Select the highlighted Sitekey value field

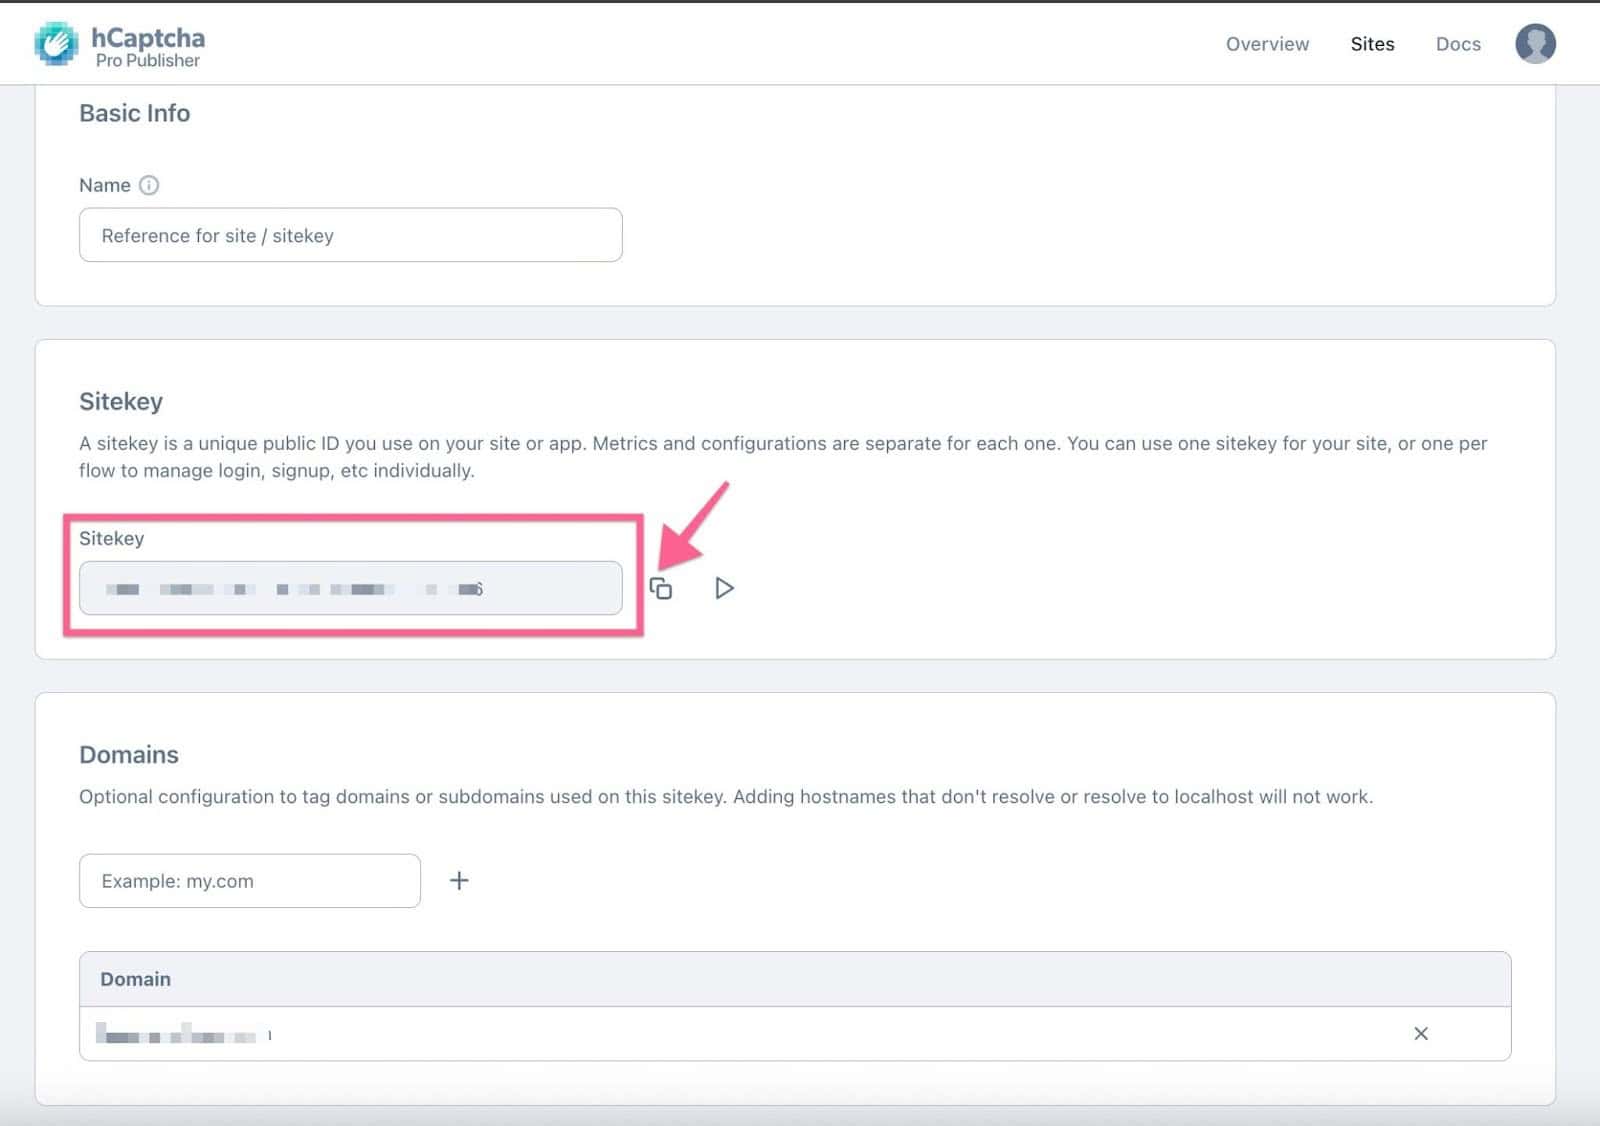[350, 588]
